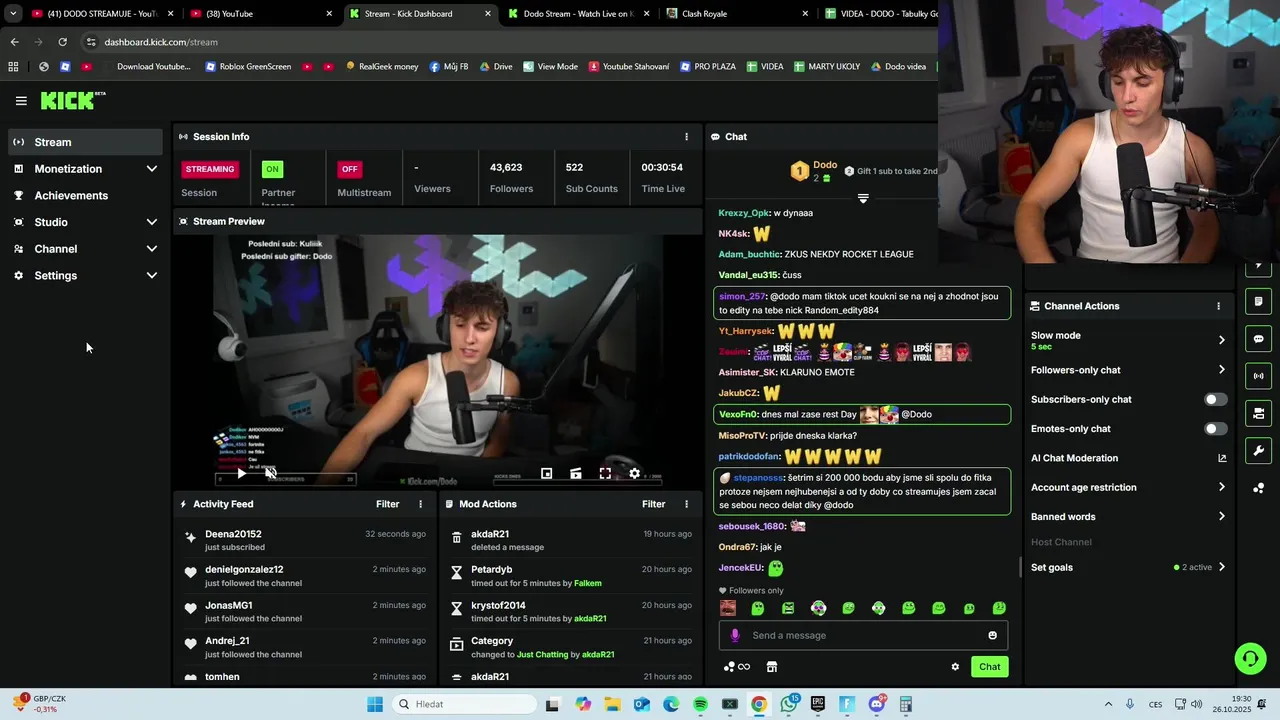Open Activity Feed Filter
This screenshot has height=720, width=1280.
(387, 505)
